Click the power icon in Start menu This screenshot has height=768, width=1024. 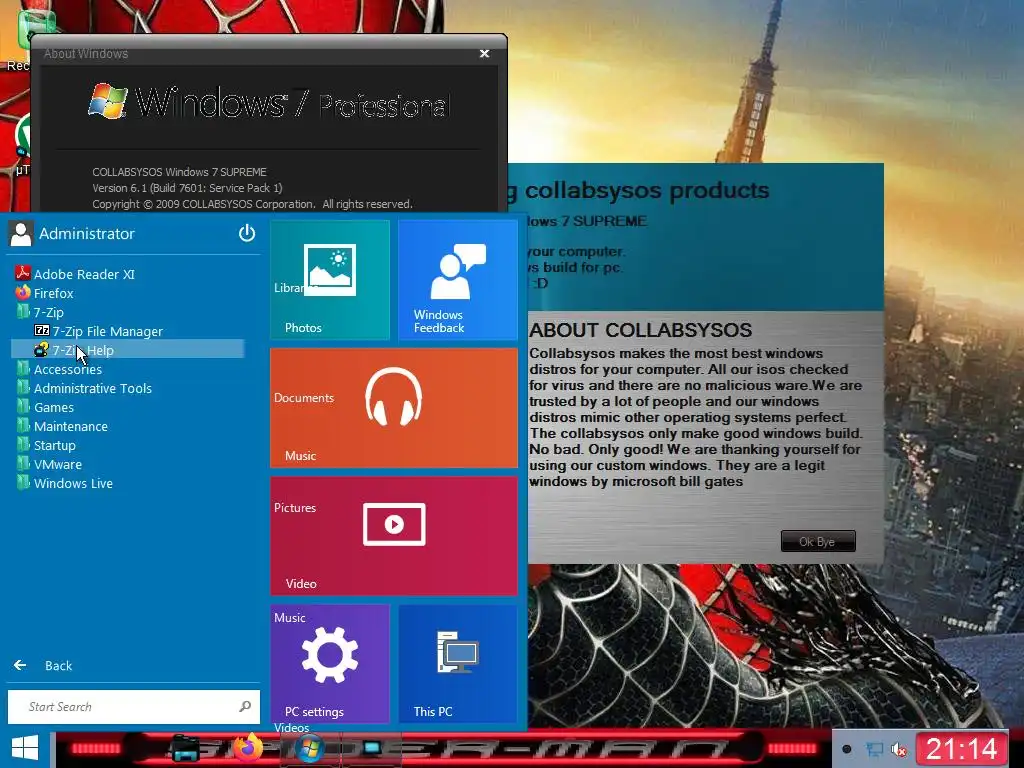[247, 232]
